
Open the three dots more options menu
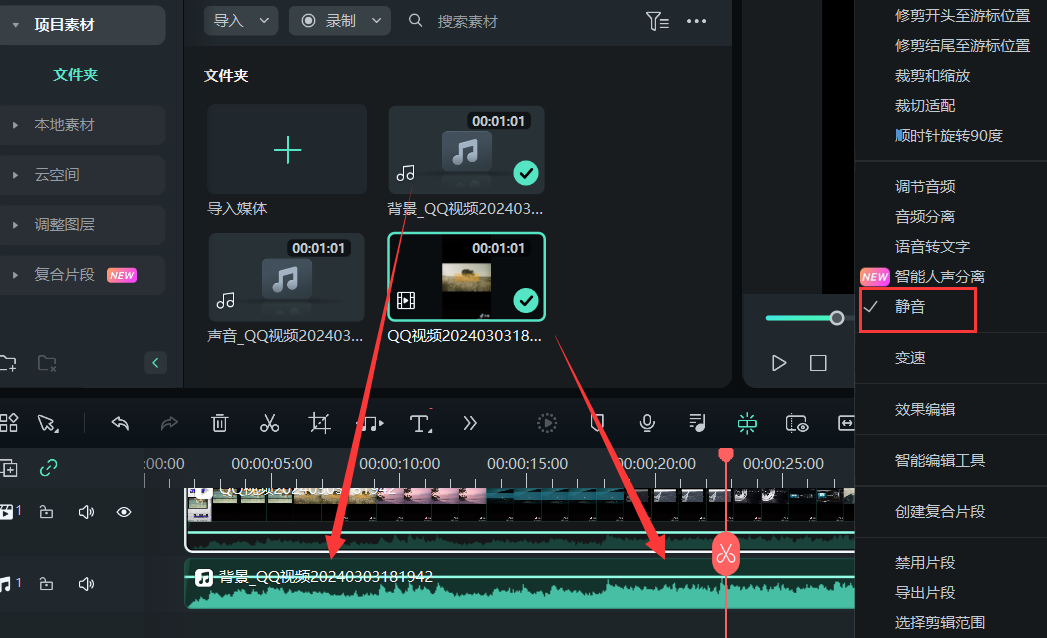tap(696, 21)
